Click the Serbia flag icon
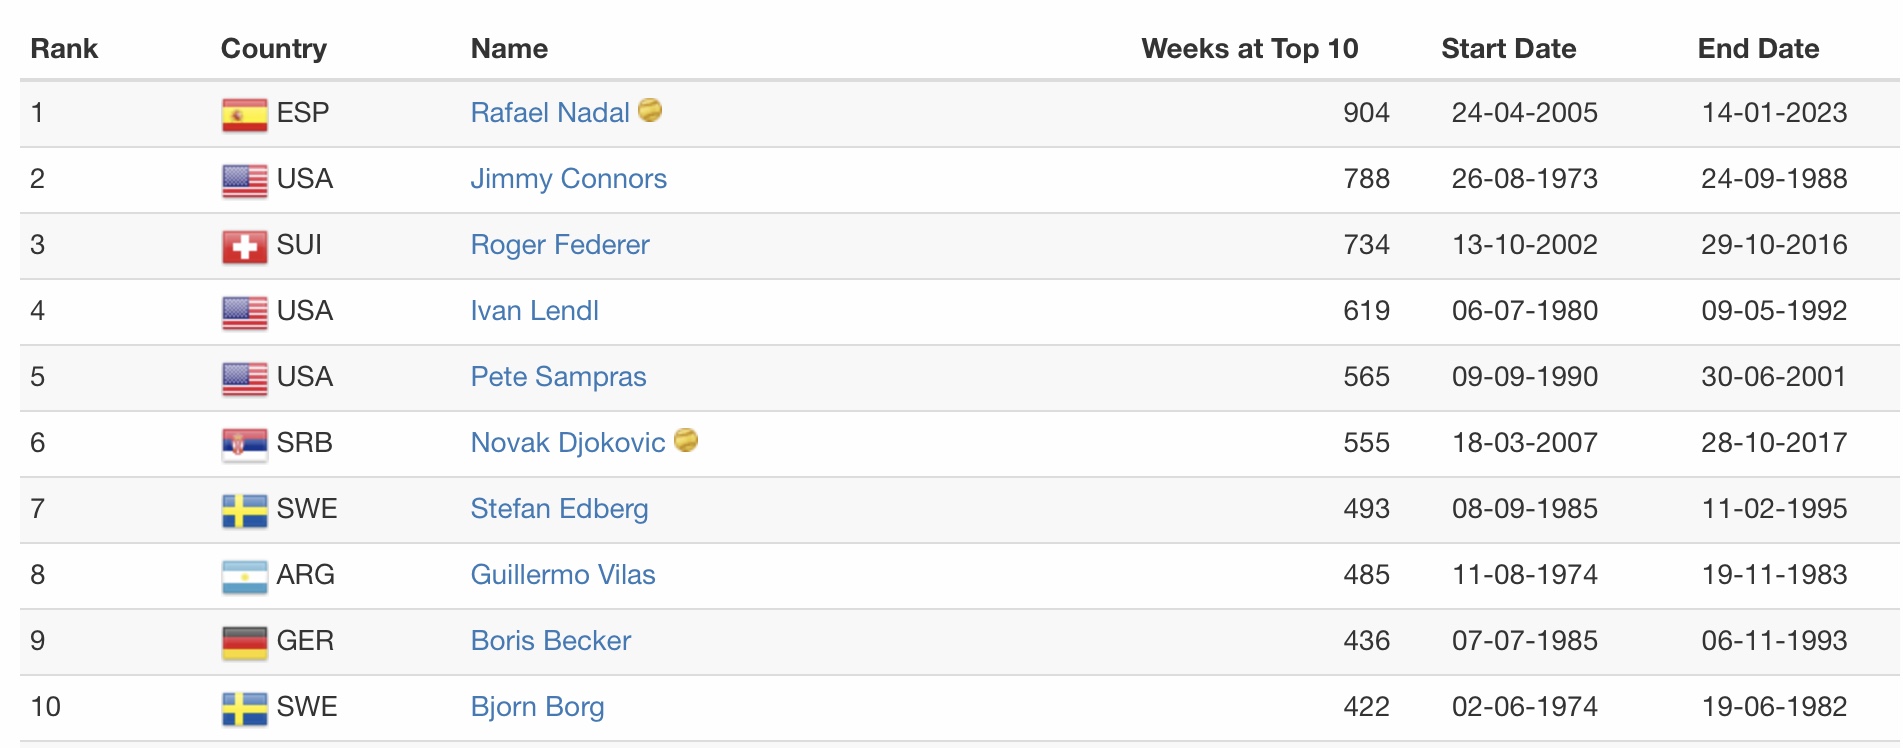 244,444
